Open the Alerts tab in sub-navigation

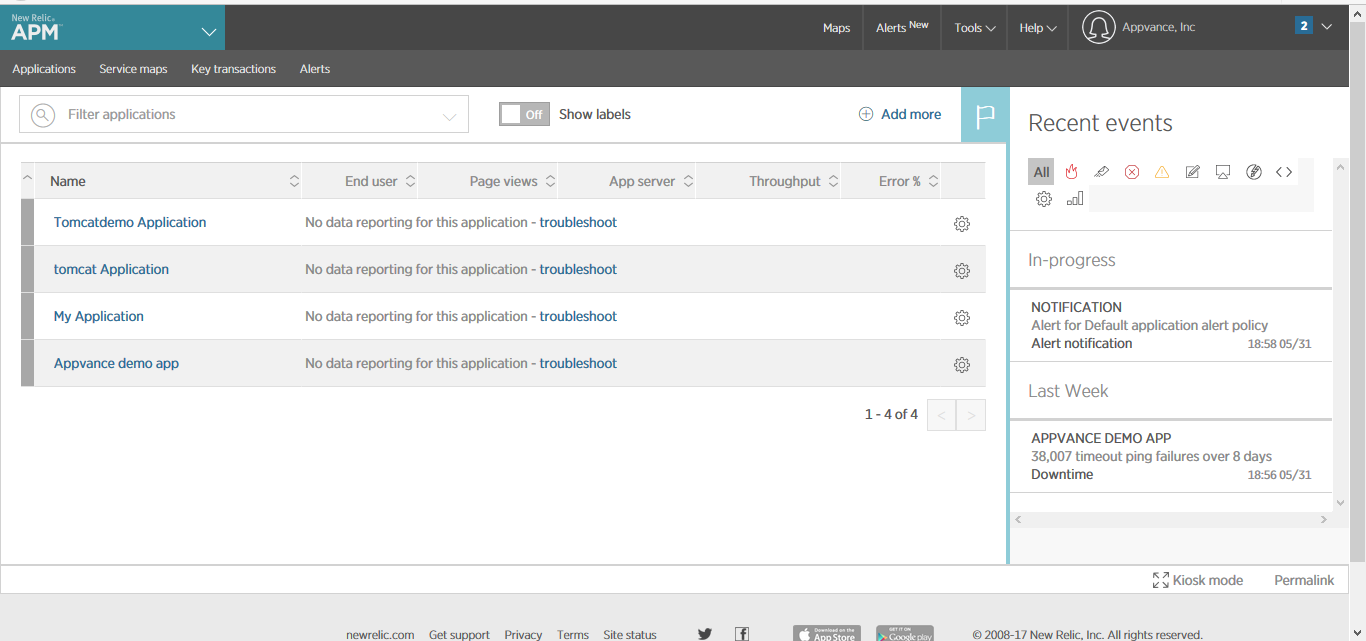[x=315, y=69]
